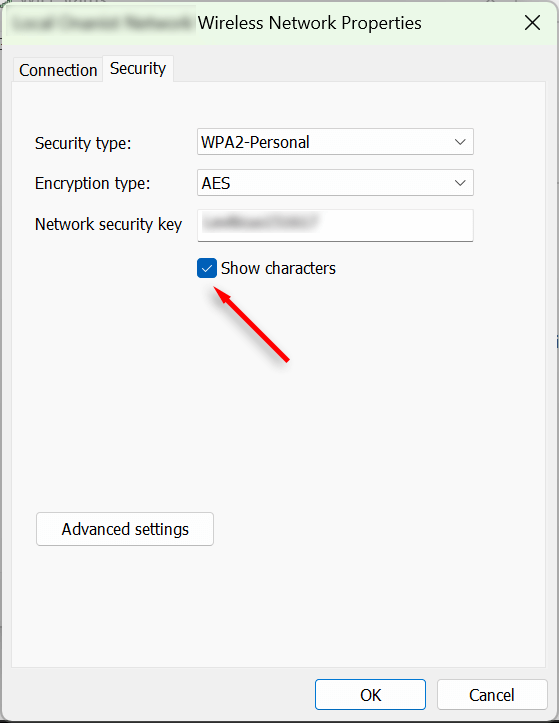Screen dimensions: 559x723
Task: Click the Encryption type: label
Action: [93, 184]
